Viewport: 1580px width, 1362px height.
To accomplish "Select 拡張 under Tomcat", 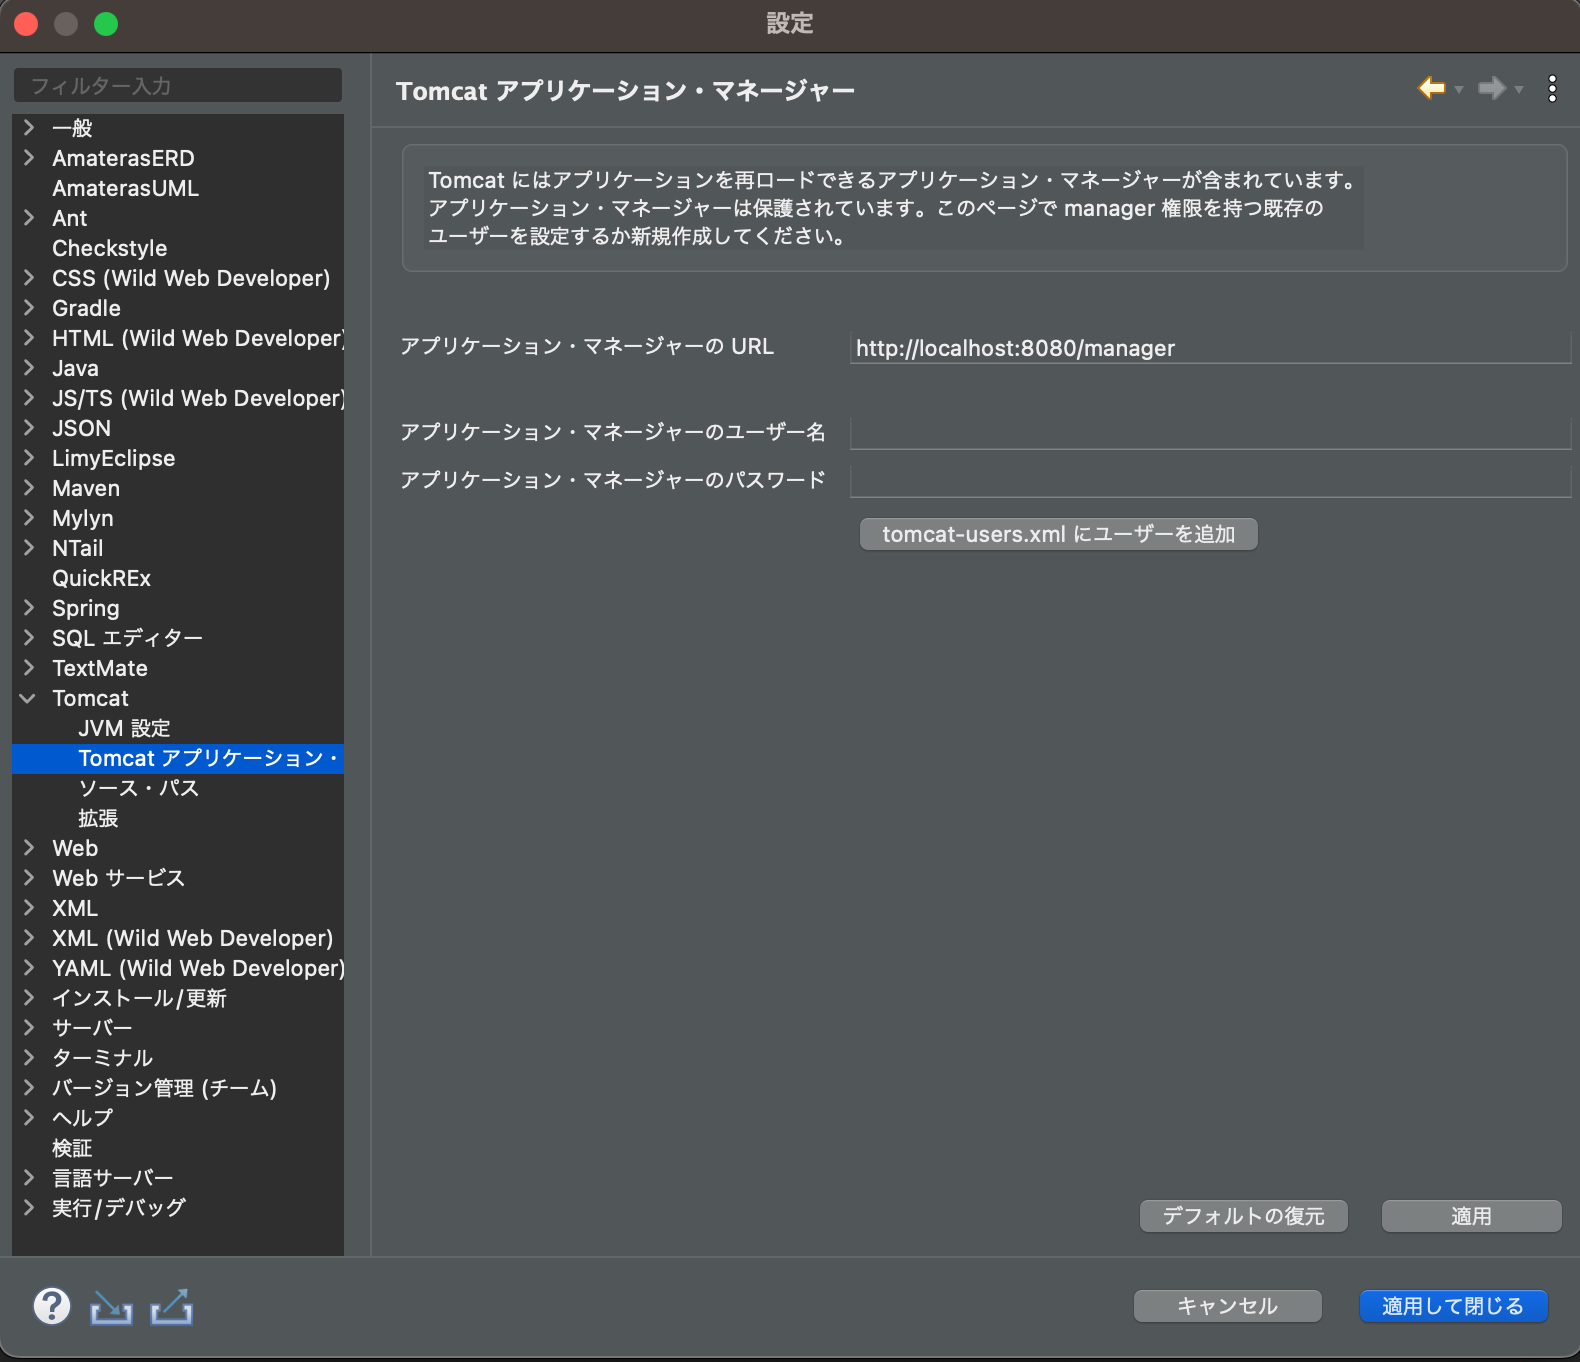I will (x=98, y=818).
